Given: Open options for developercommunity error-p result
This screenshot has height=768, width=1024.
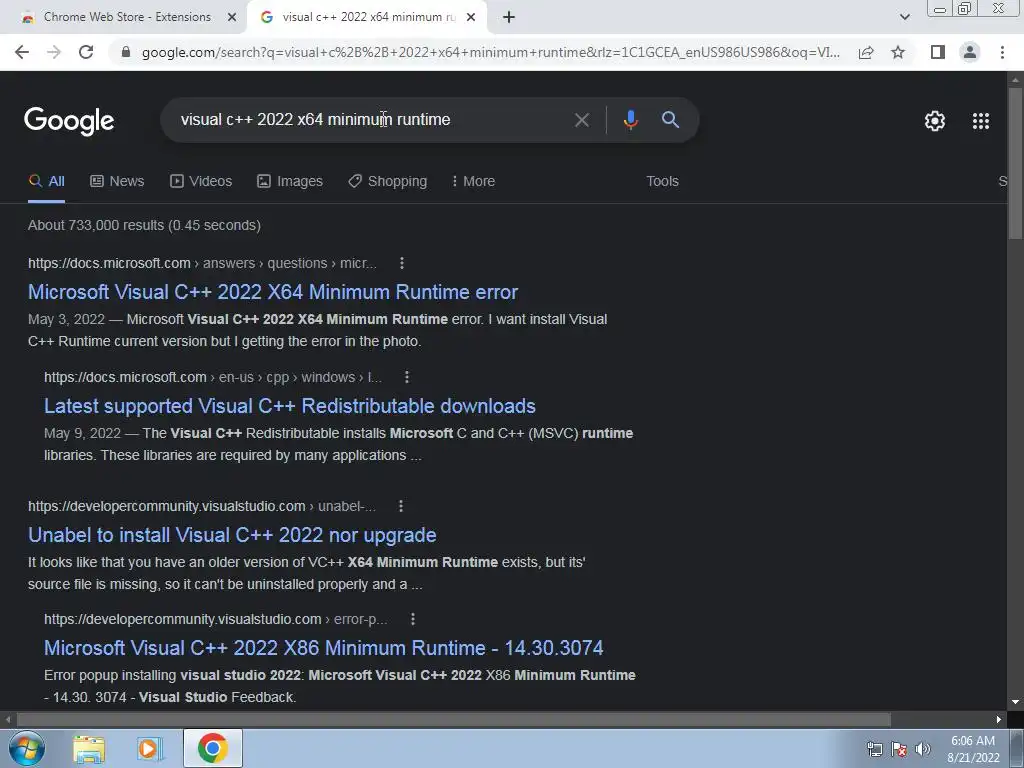Looking at the screenshot, I should [x=413, y=619].
